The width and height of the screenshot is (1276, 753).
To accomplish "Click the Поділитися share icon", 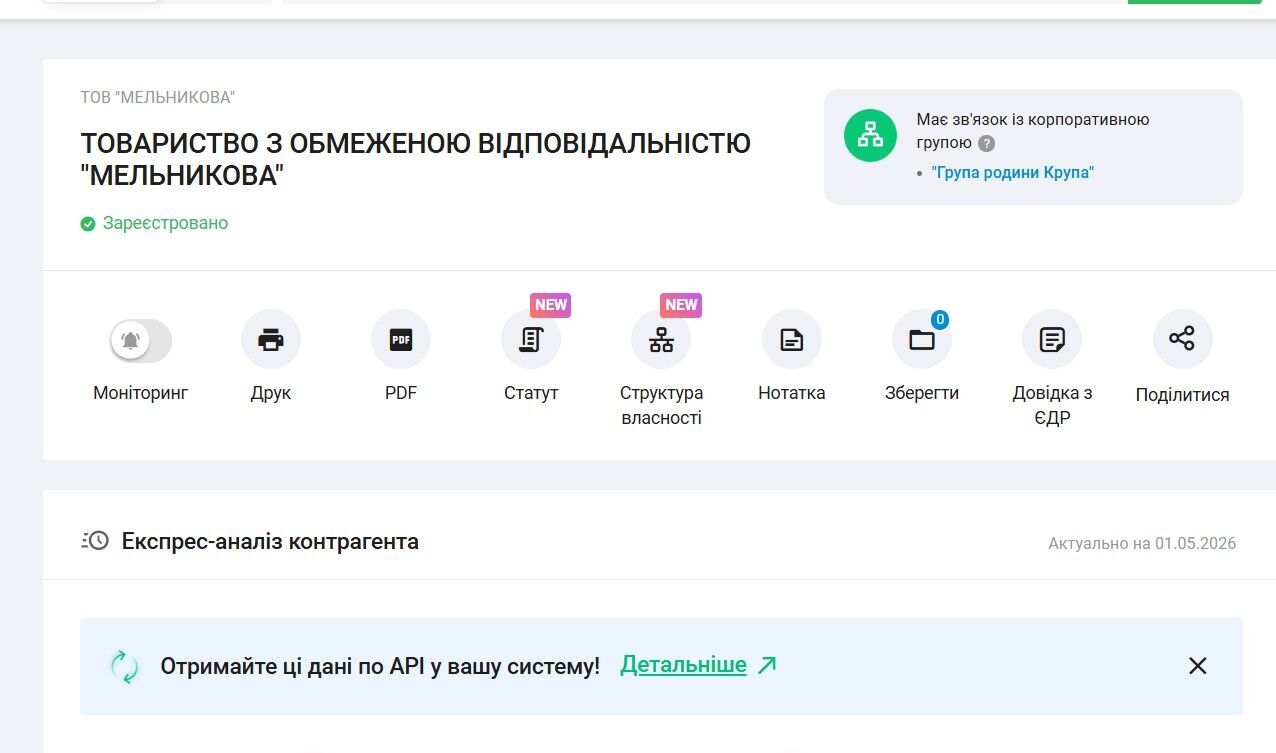I will (x=1182, y=339).
